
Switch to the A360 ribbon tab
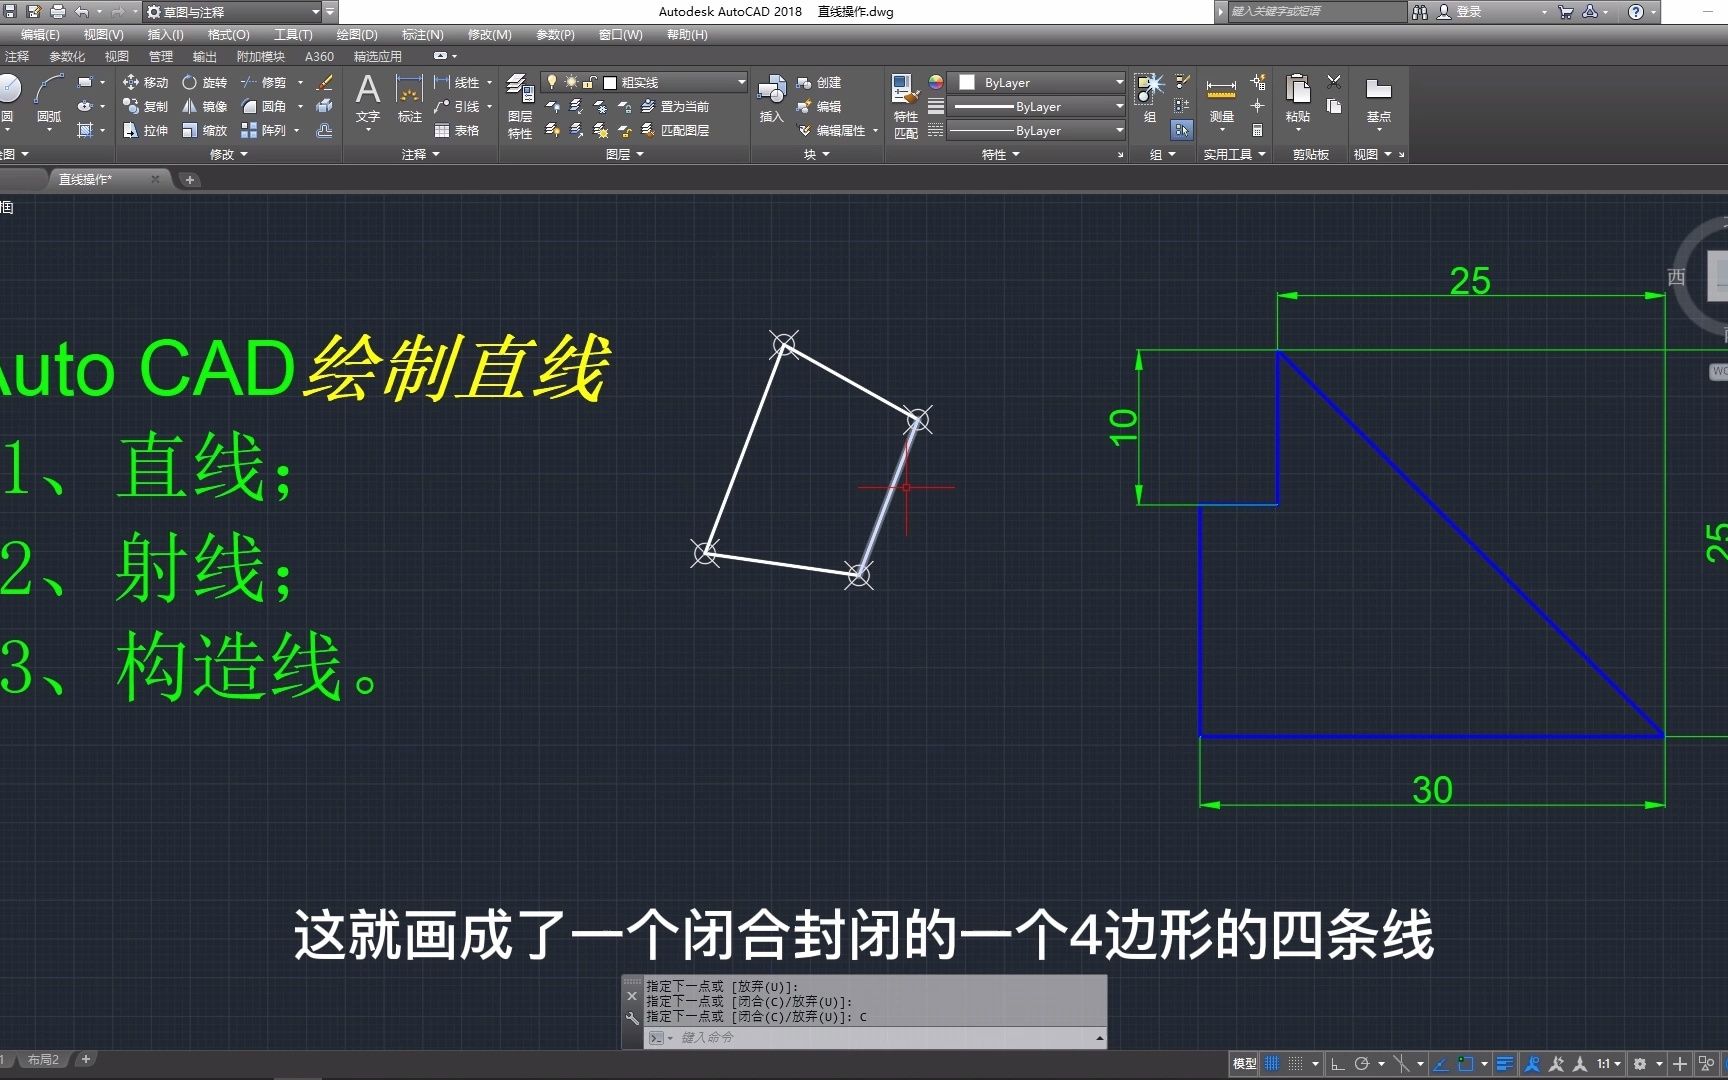[x=319, y=56]
